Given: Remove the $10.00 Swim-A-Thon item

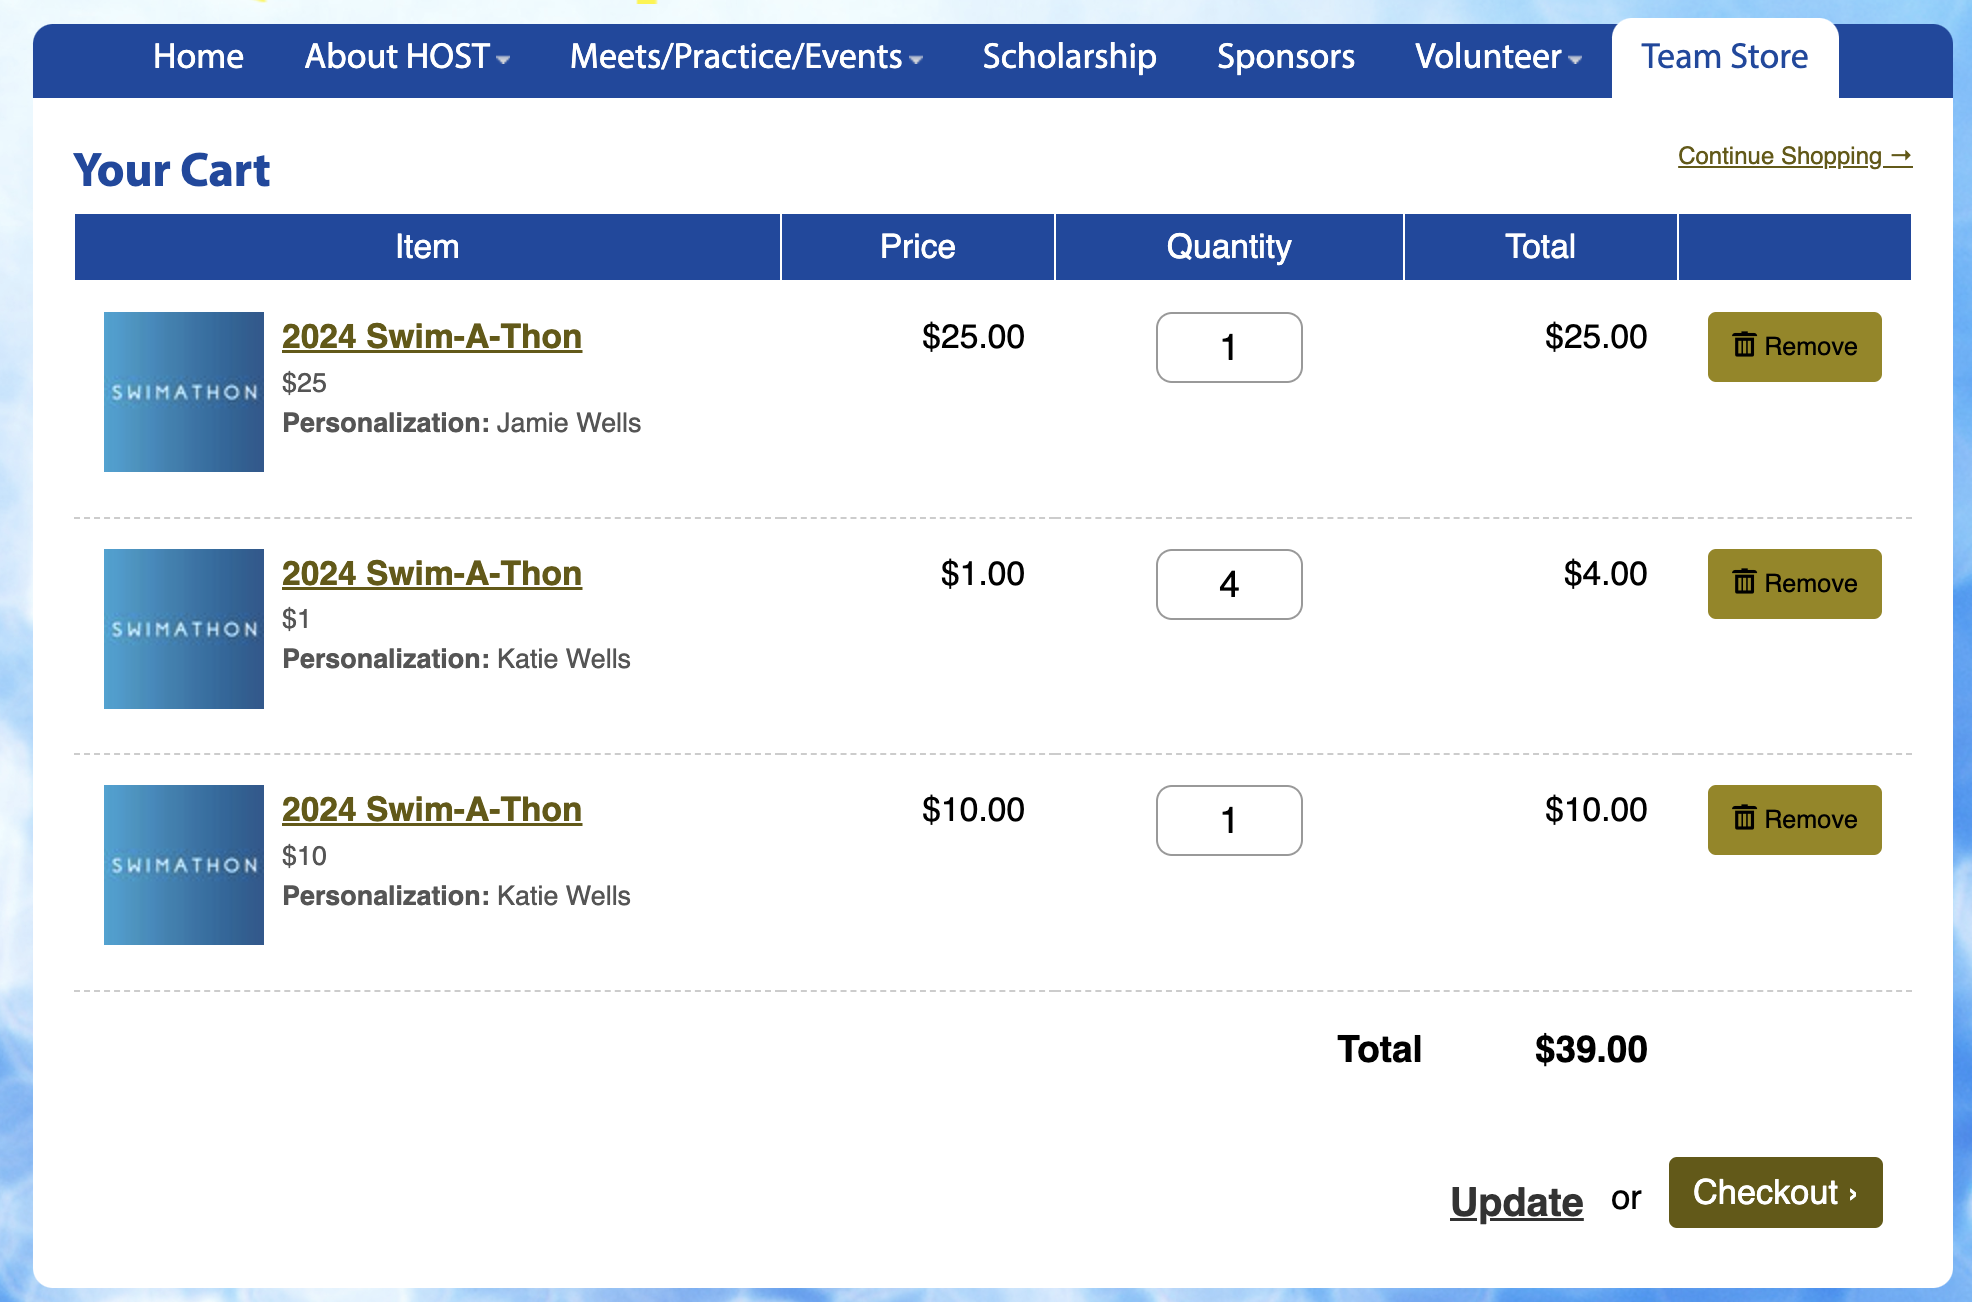Looking at the screenshot, I should coord(1794,820).
